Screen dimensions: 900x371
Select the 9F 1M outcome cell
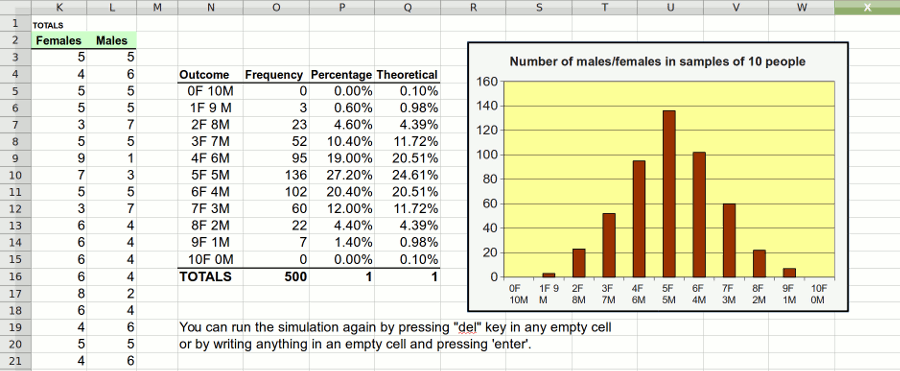(210, 241)
